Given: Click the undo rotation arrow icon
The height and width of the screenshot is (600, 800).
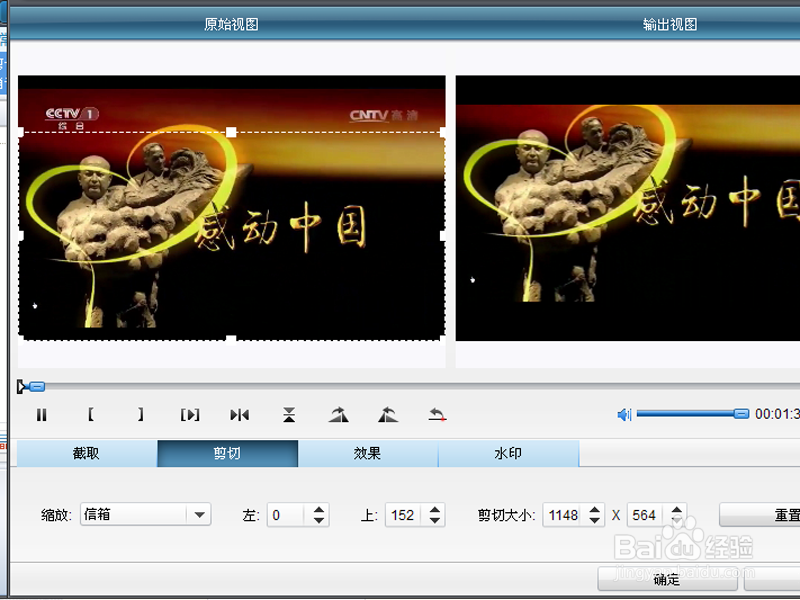Looking at the screenshot, I should [437, 415].
